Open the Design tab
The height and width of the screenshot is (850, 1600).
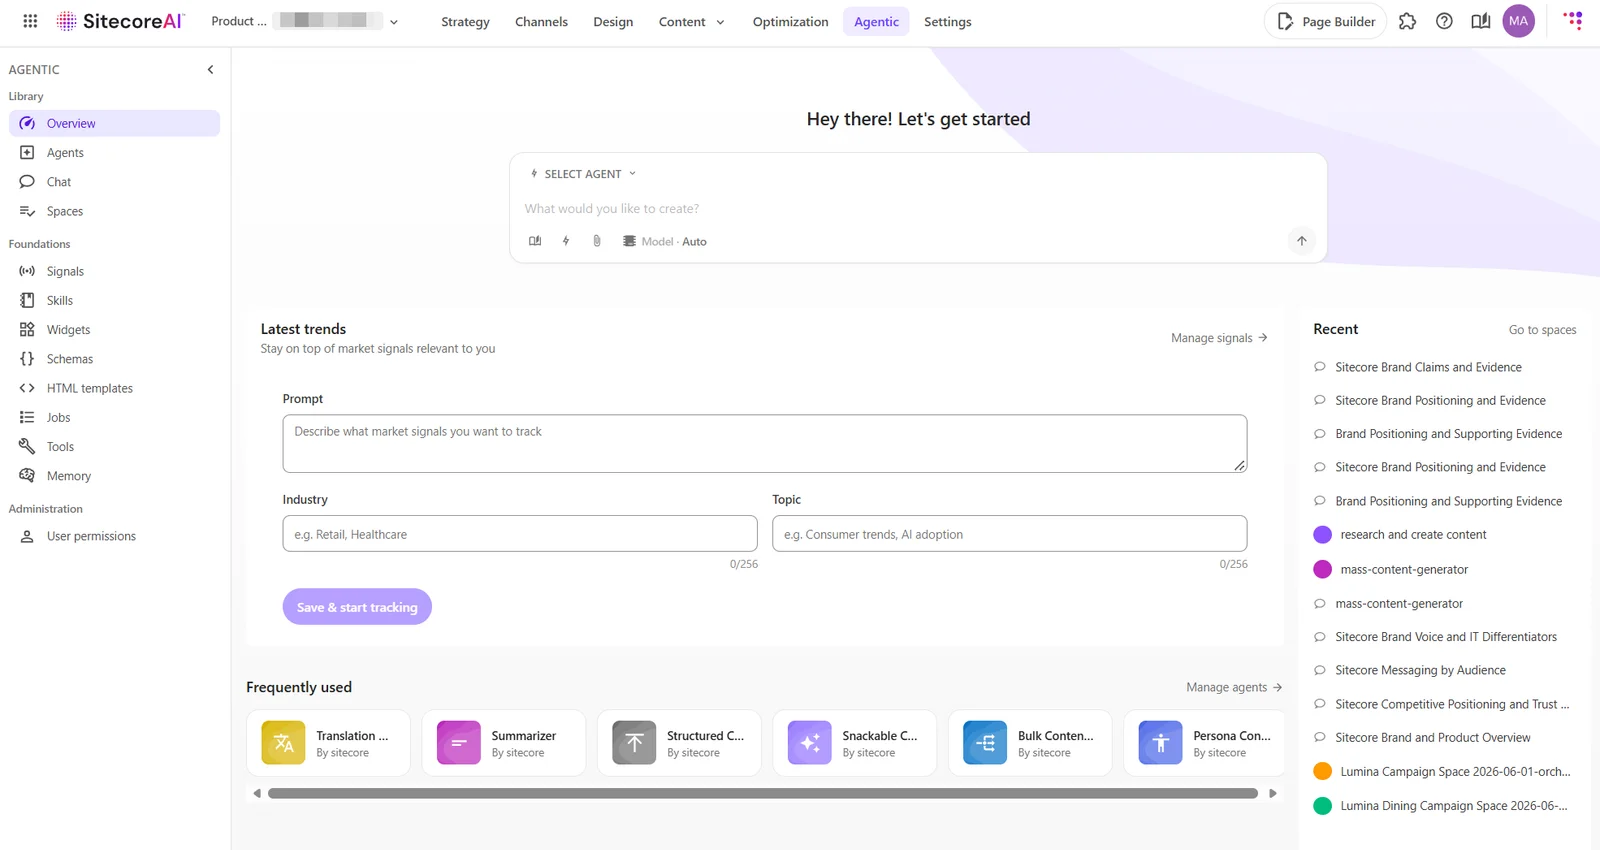coord(613,21)
